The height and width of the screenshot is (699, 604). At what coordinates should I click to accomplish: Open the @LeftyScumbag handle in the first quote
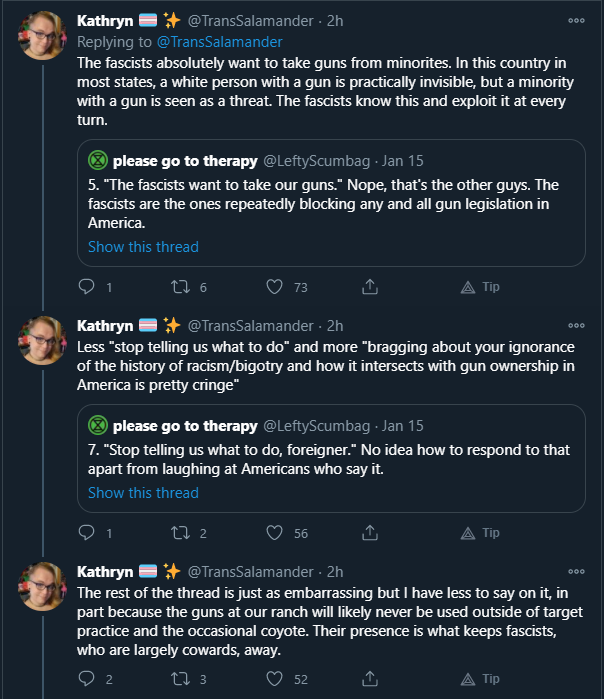coord(316,161)
